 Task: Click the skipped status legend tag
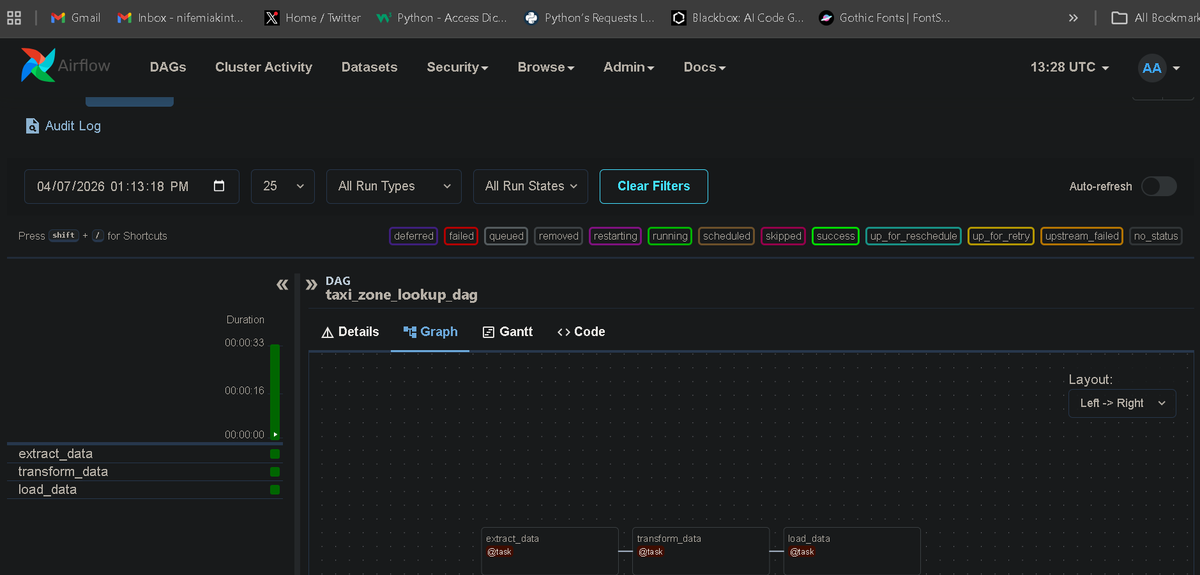pos(783,236)
